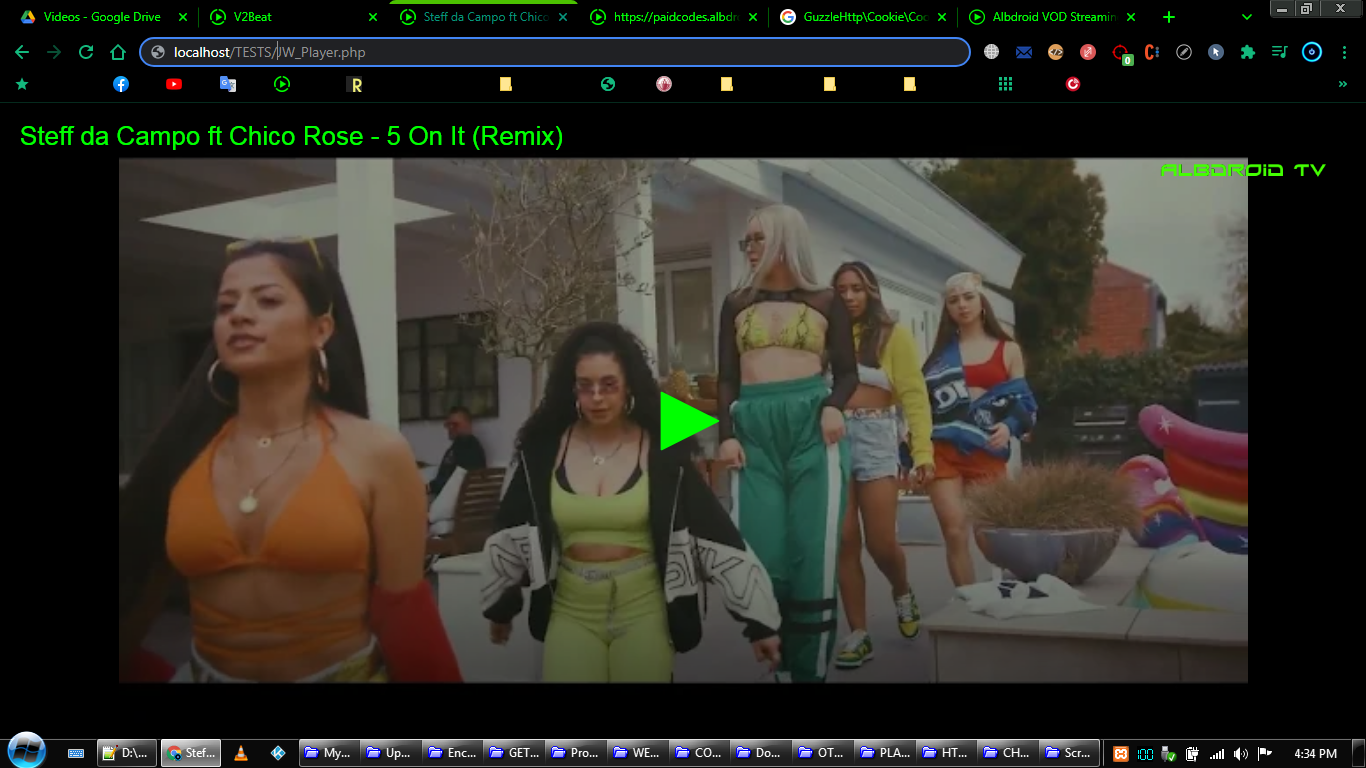Reload the current page
Image resolution: width=1366 pixels, height=768 pixels.
pos(86,52)
